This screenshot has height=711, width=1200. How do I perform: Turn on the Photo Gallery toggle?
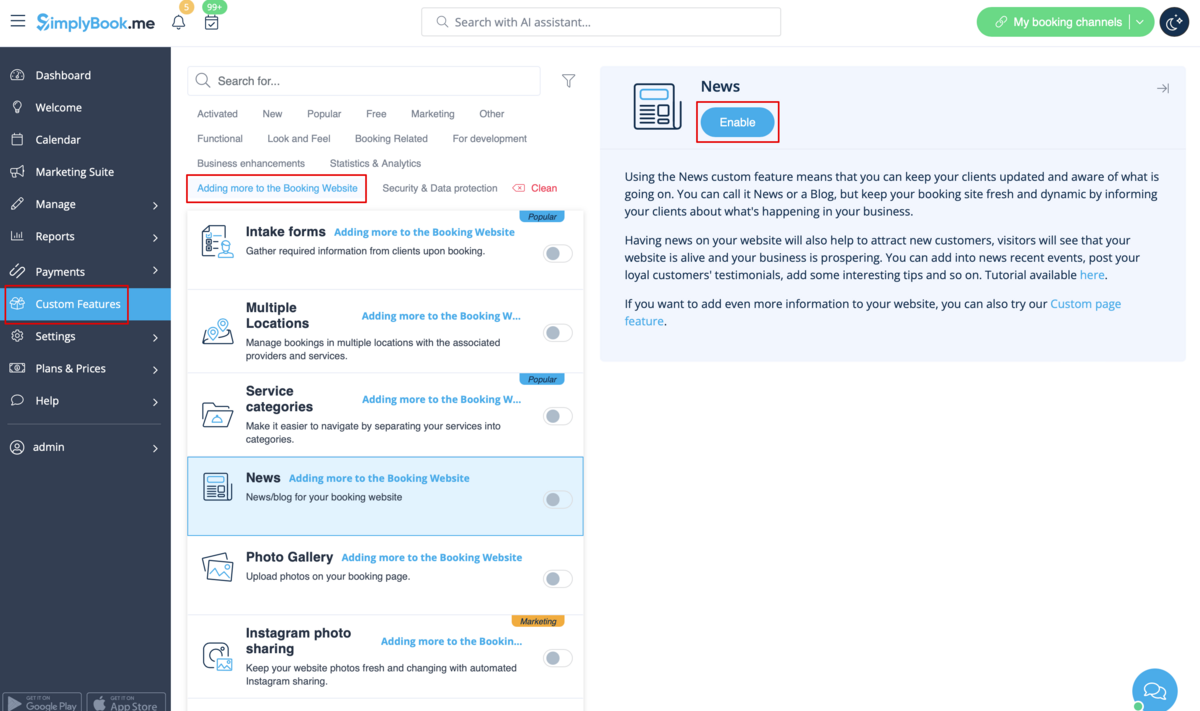(x=557, y=579)
